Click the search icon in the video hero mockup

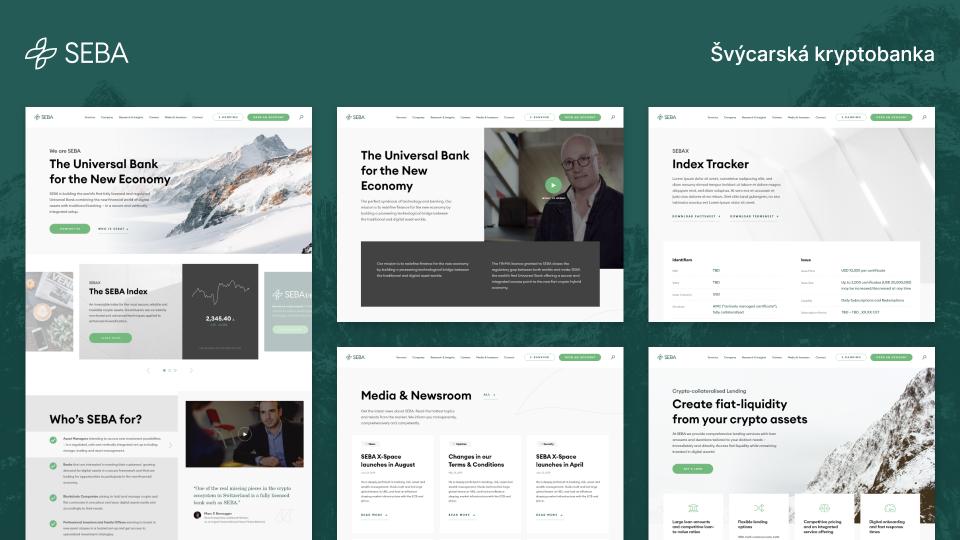tap(613, 117)
